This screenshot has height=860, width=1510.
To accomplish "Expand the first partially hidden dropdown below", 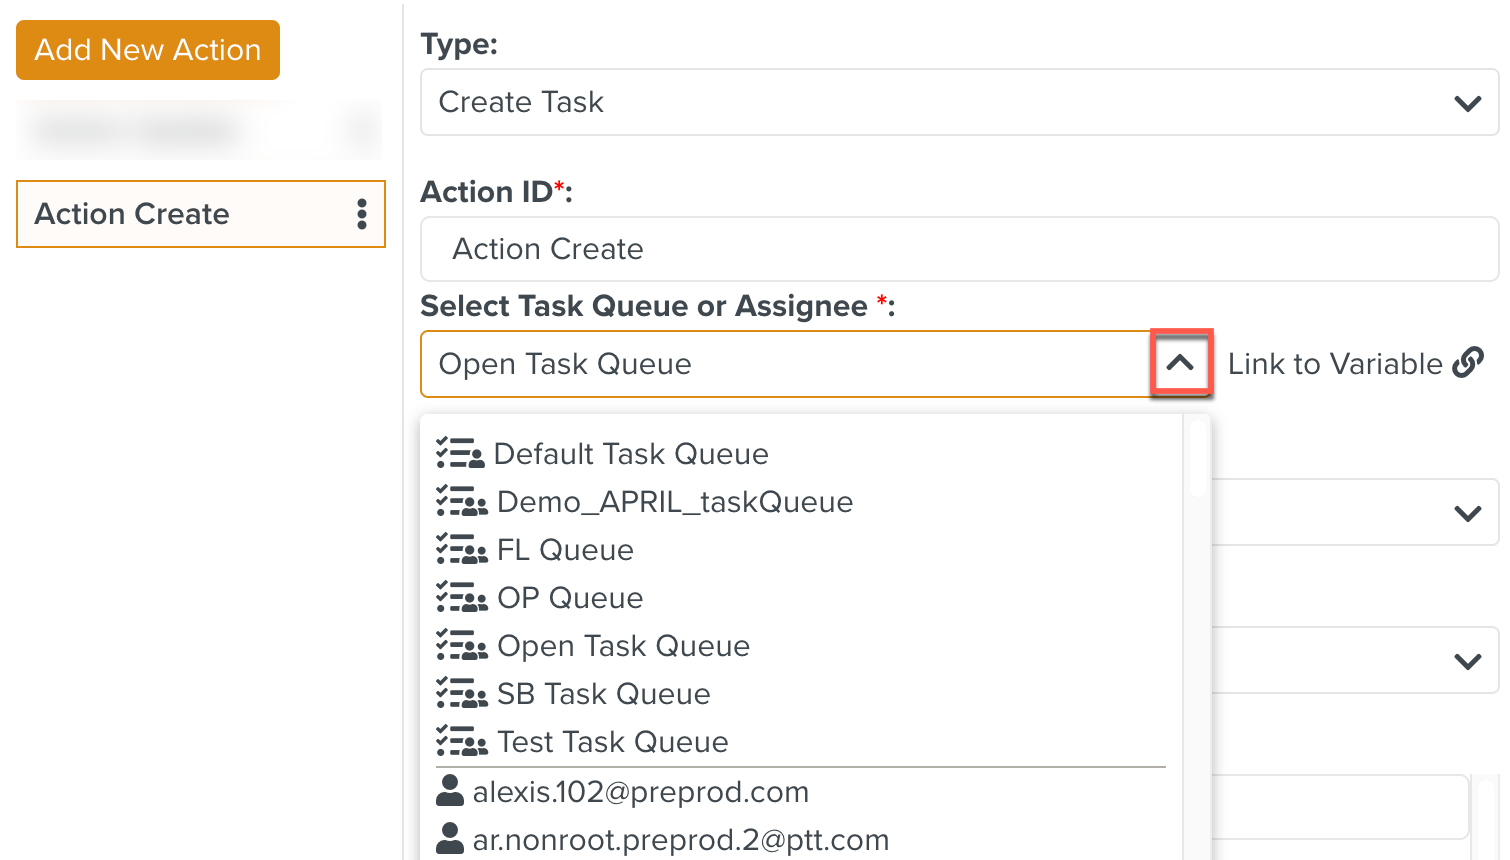I will click(1467, 513).
